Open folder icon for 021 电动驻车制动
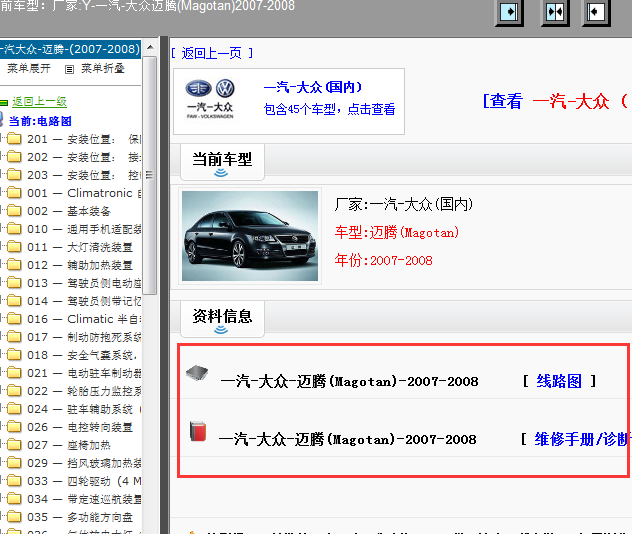 point(14,373)
